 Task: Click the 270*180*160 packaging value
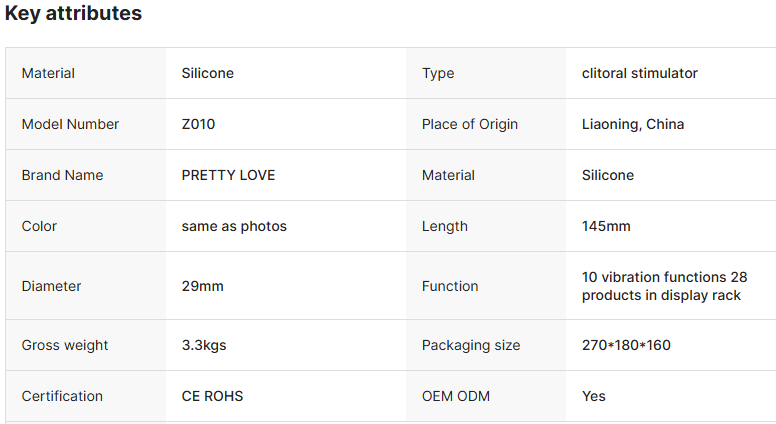point(626,345)
